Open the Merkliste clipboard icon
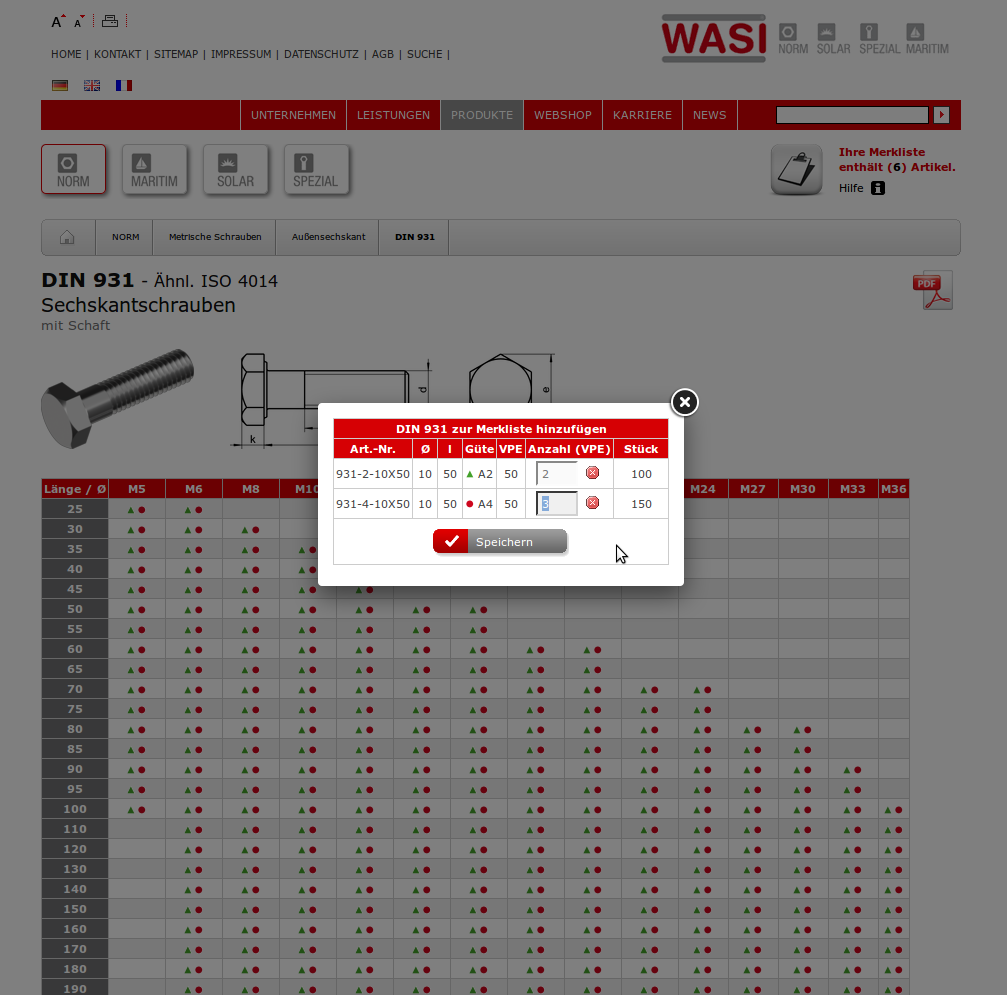1007x995 pixels. [x=796, y=169]
